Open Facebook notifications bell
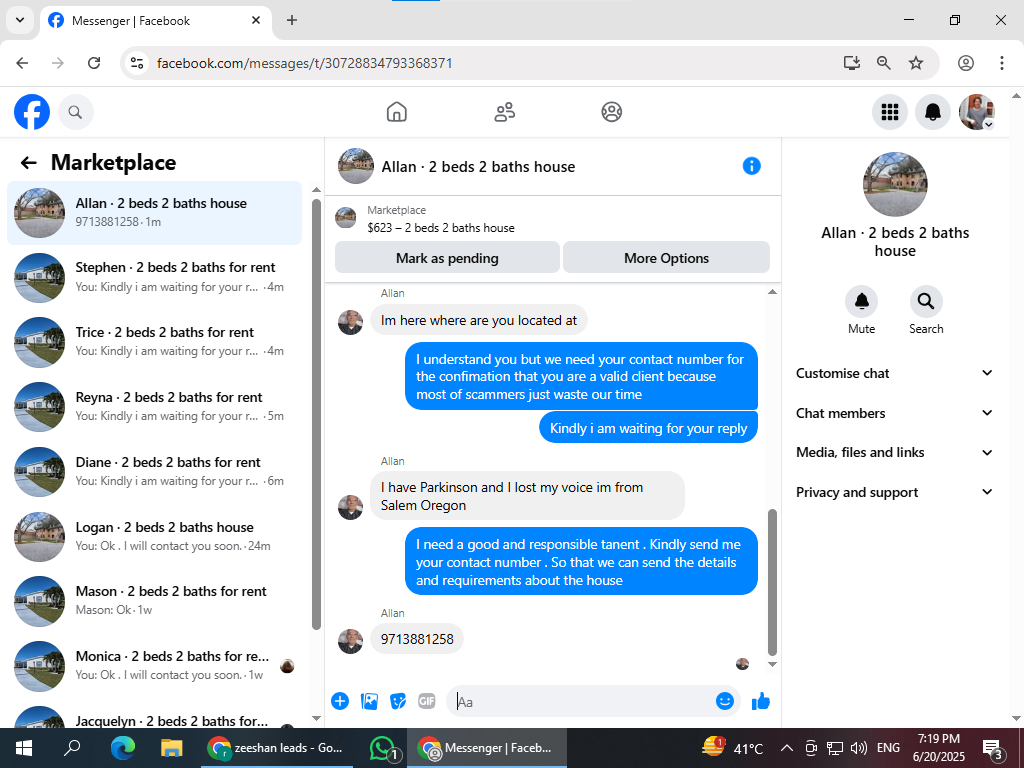1024x768 pixels. click(x=933, y=112)
